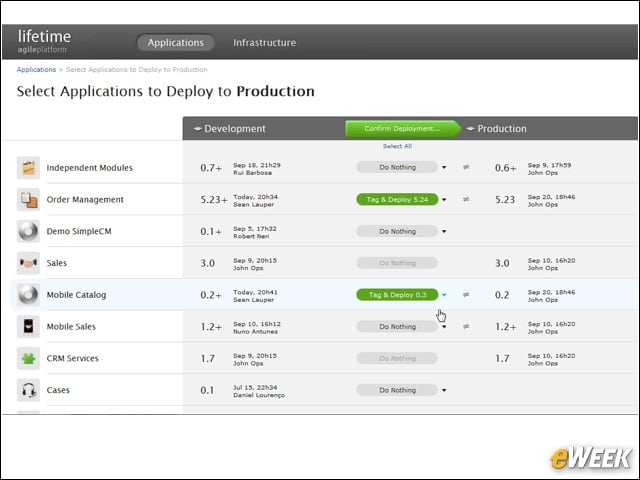Click the not-equal icon in Independent Modules row
The width and height of the screenshot is (640, 480).
click(x=466, y=167)
